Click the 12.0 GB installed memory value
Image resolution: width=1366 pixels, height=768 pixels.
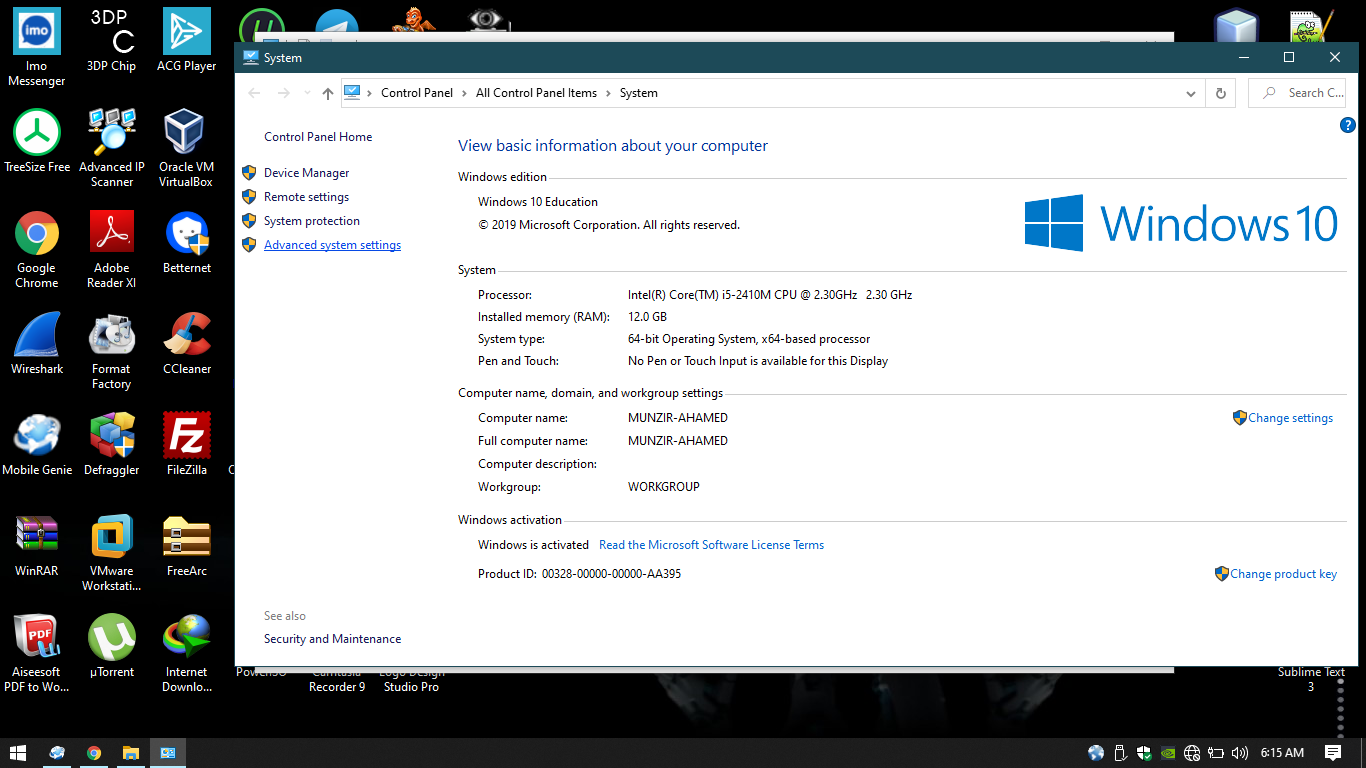[647, 317]
